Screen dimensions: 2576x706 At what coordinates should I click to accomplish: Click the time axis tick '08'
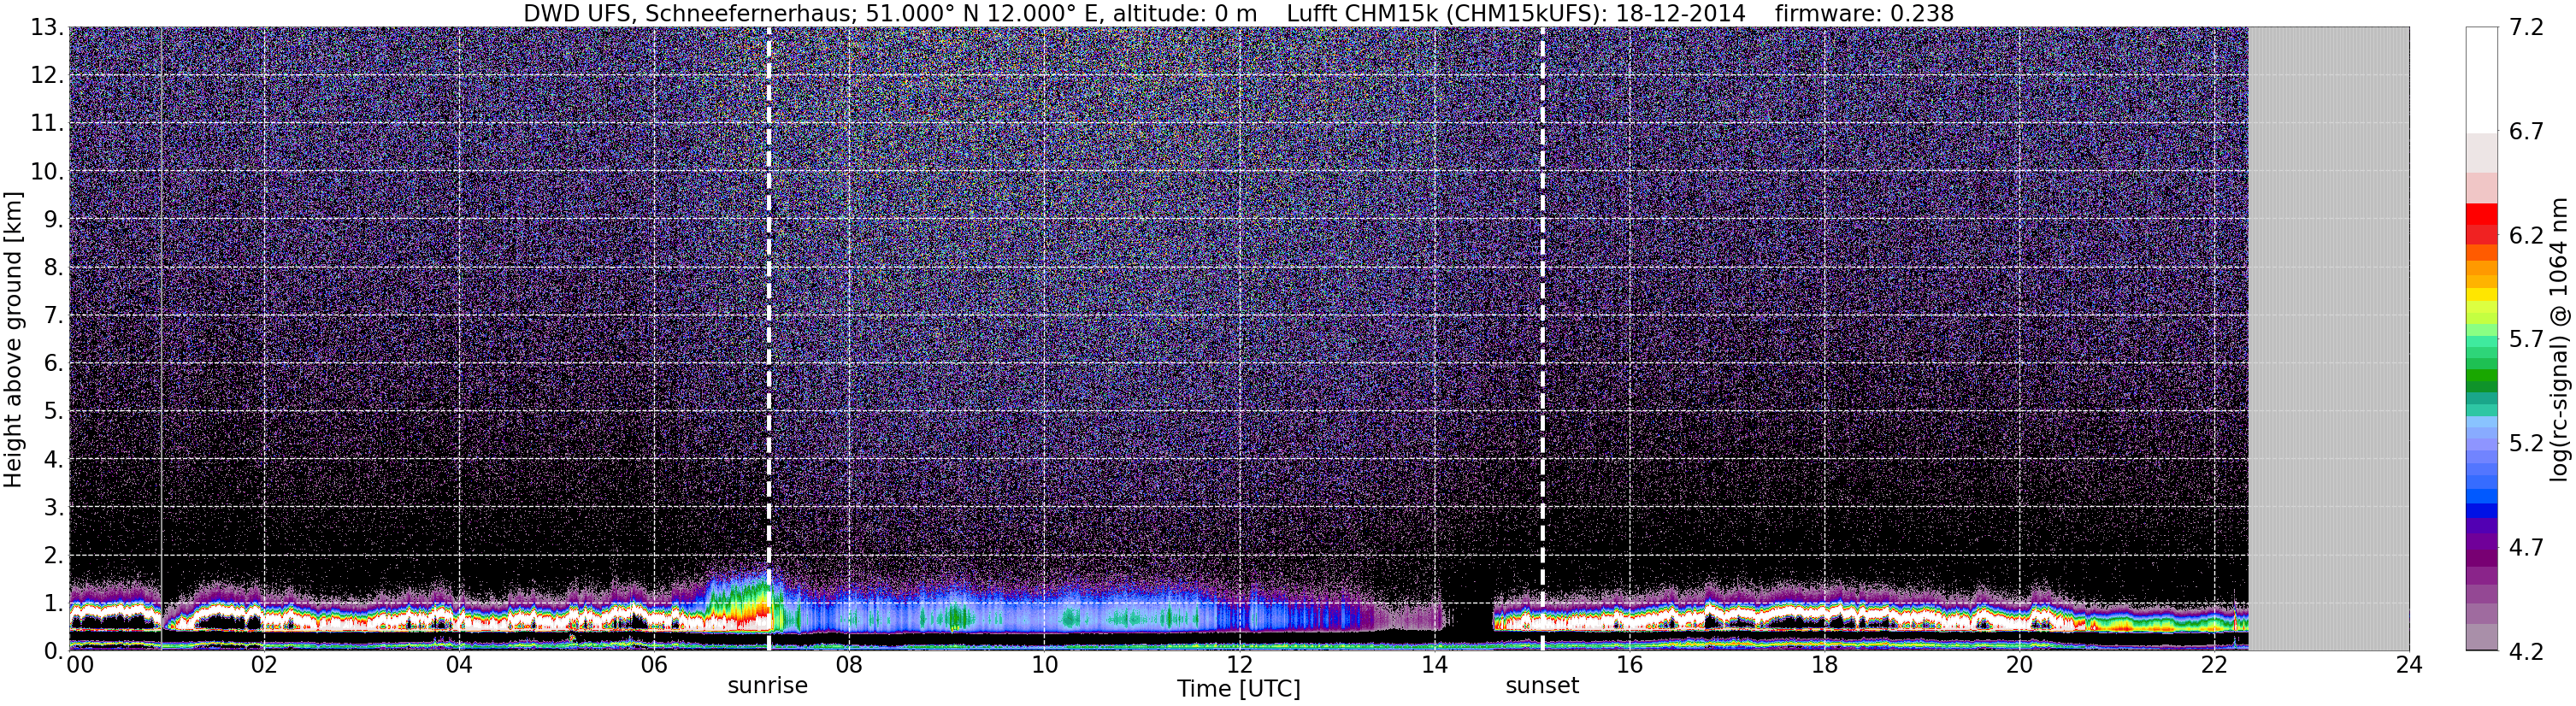click(x=848, y=665)
